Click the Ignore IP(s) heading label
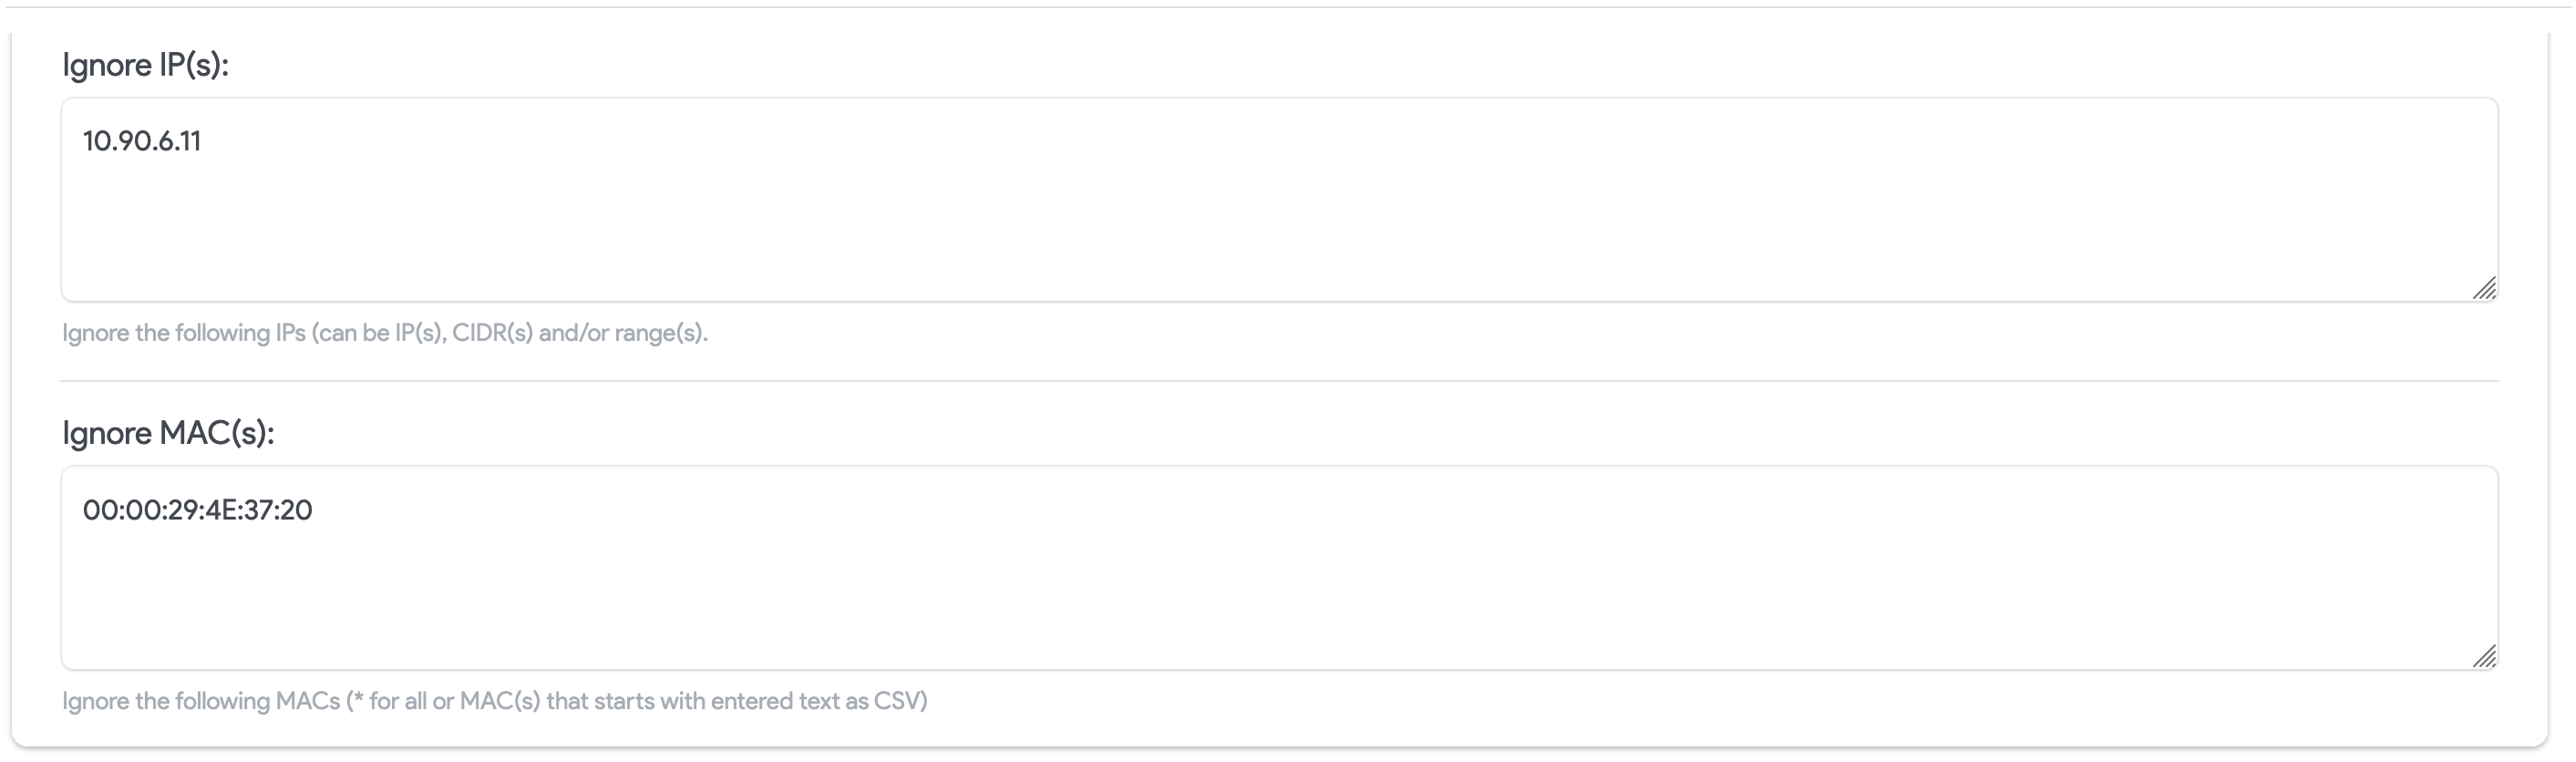Image resolution: width=2576 pixels, height=762 pixels. [x=146, y=65]
